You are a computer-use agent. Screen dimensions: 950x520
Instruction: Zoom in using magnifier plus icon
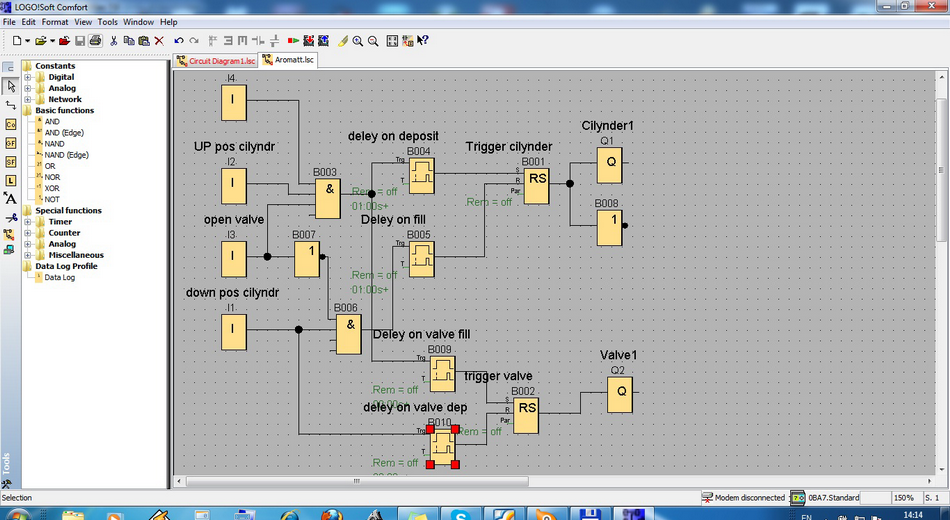(x=357, y=41)
